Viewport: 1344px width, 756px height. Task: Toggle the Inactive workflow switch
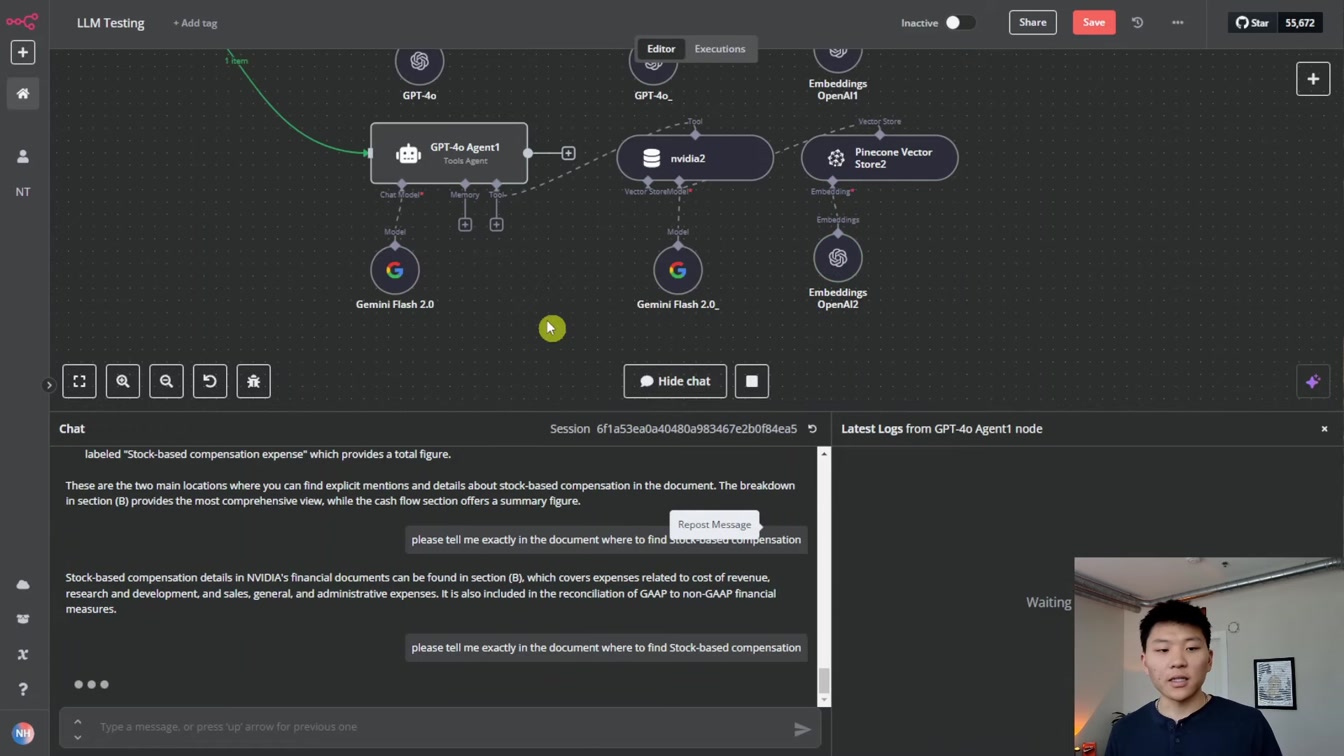[x=959, y=23]
